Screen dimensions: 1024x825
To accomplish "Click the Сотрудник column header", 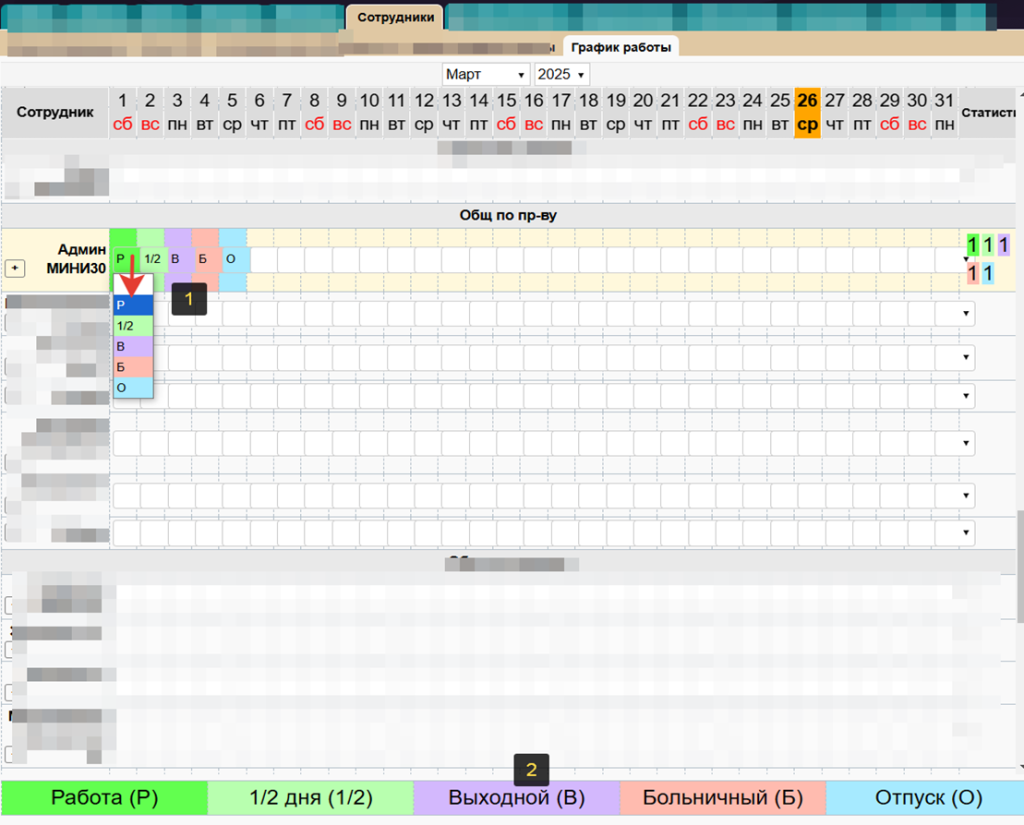I will pyautogui.click(x=55, y=112).
